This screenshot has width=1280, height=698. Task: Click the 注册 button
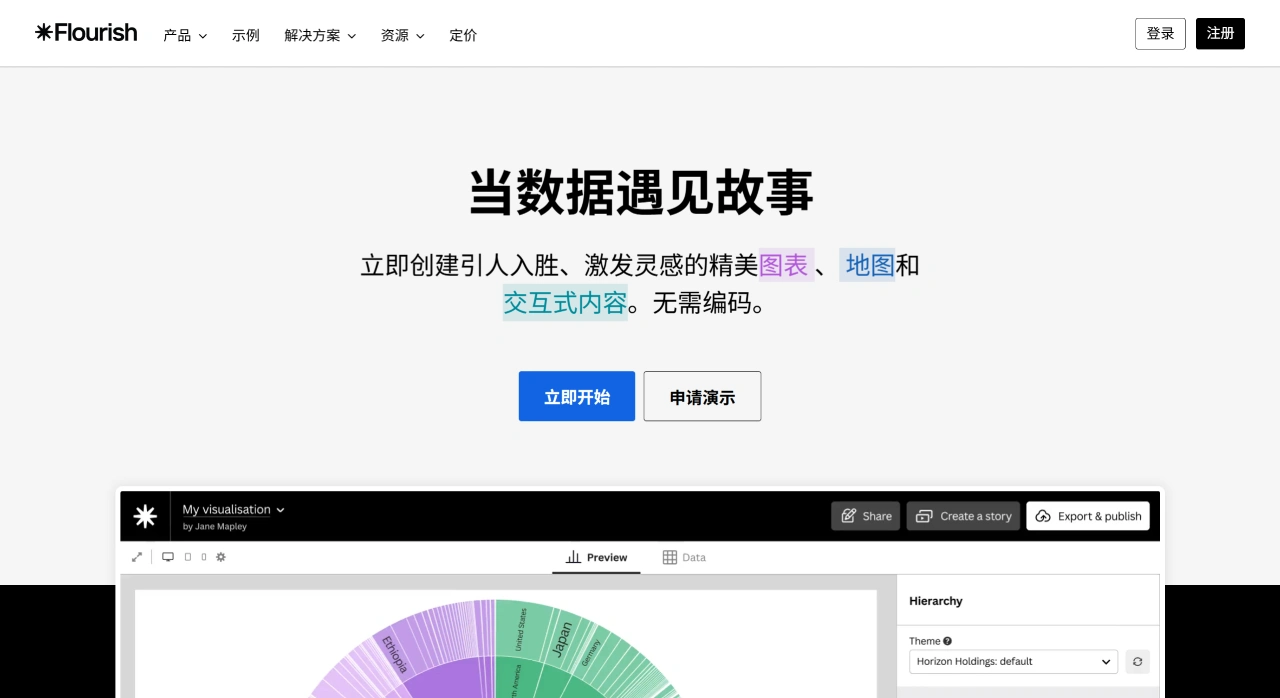click(1220, 33)
